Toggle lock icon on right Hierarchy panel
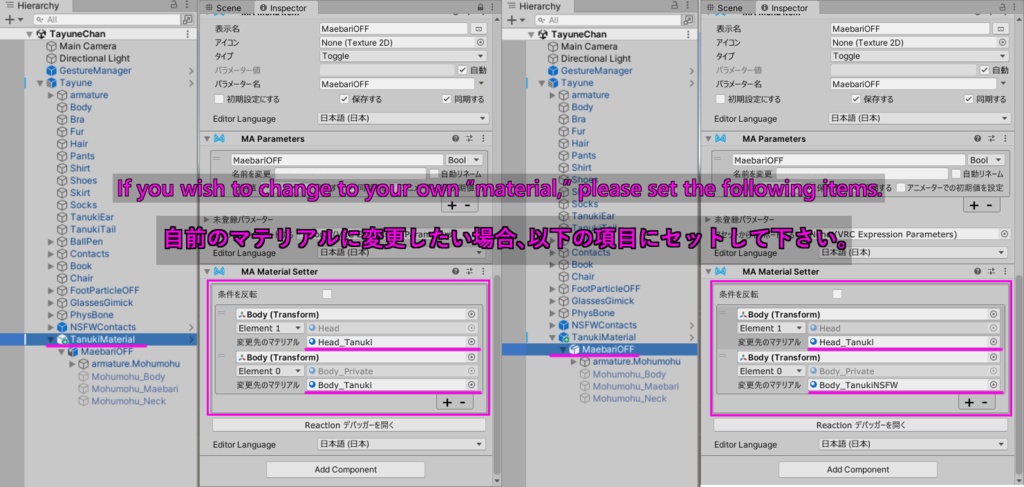This screenshot has height=487, width=1024. click(x=675, y=5)
